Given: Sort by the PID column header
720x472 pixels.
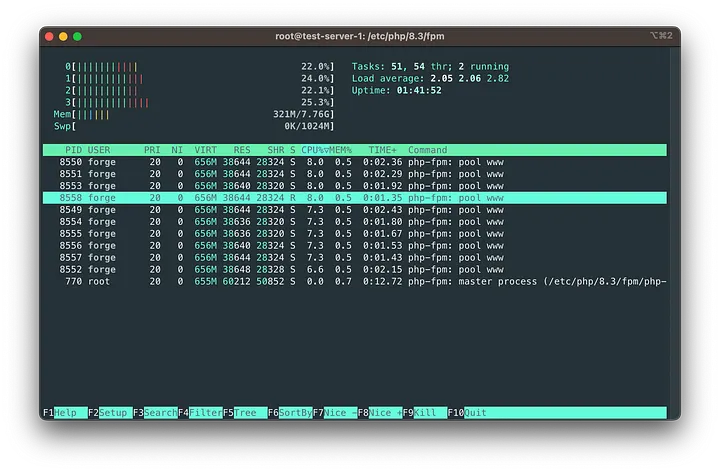Looking at the screenshot, I should coord(73,150).
